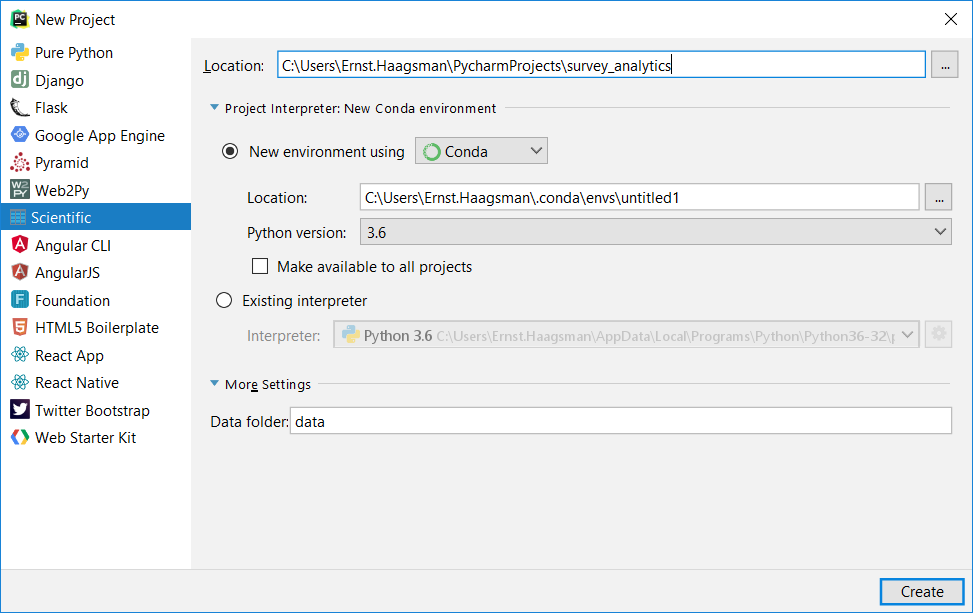Image resolution: width=973 pixels, height=613 pixels.
Task: Open the Python version 3.6 dropdown
Action: coord(655,232)
